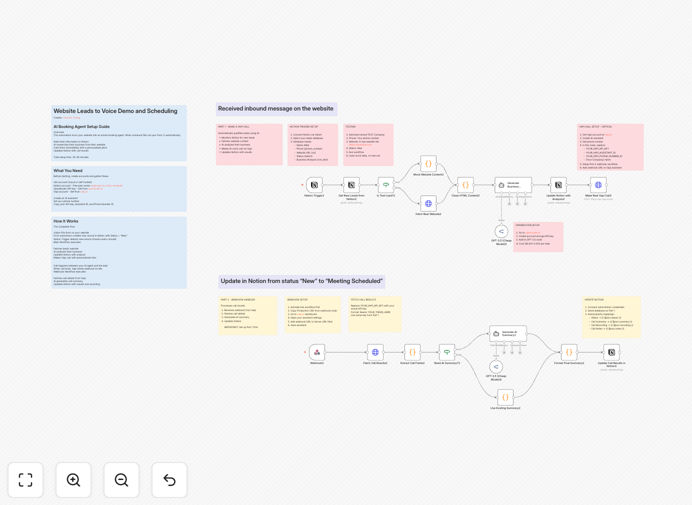Select the Fetch Call Results HTTP node

click(x=375, y=352)
